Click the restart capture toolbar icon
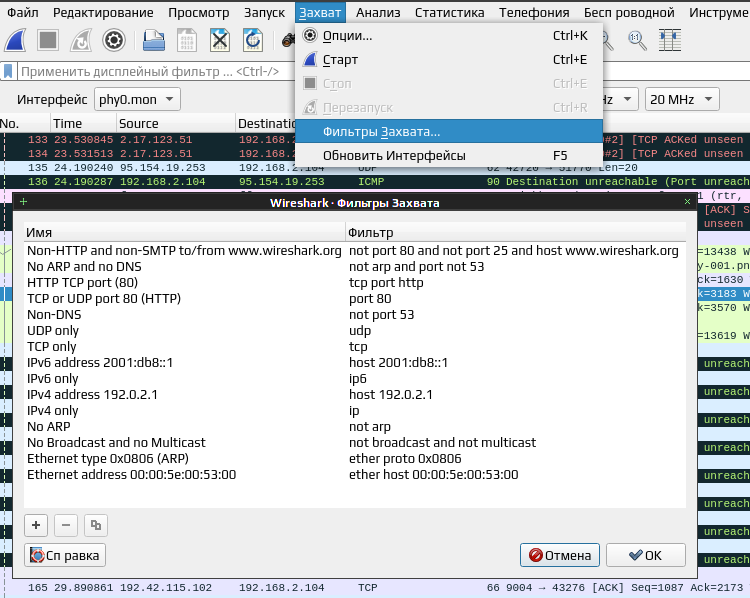Image resolution: width=750 pixels, height=598 pixels. [x=81, y=40]
